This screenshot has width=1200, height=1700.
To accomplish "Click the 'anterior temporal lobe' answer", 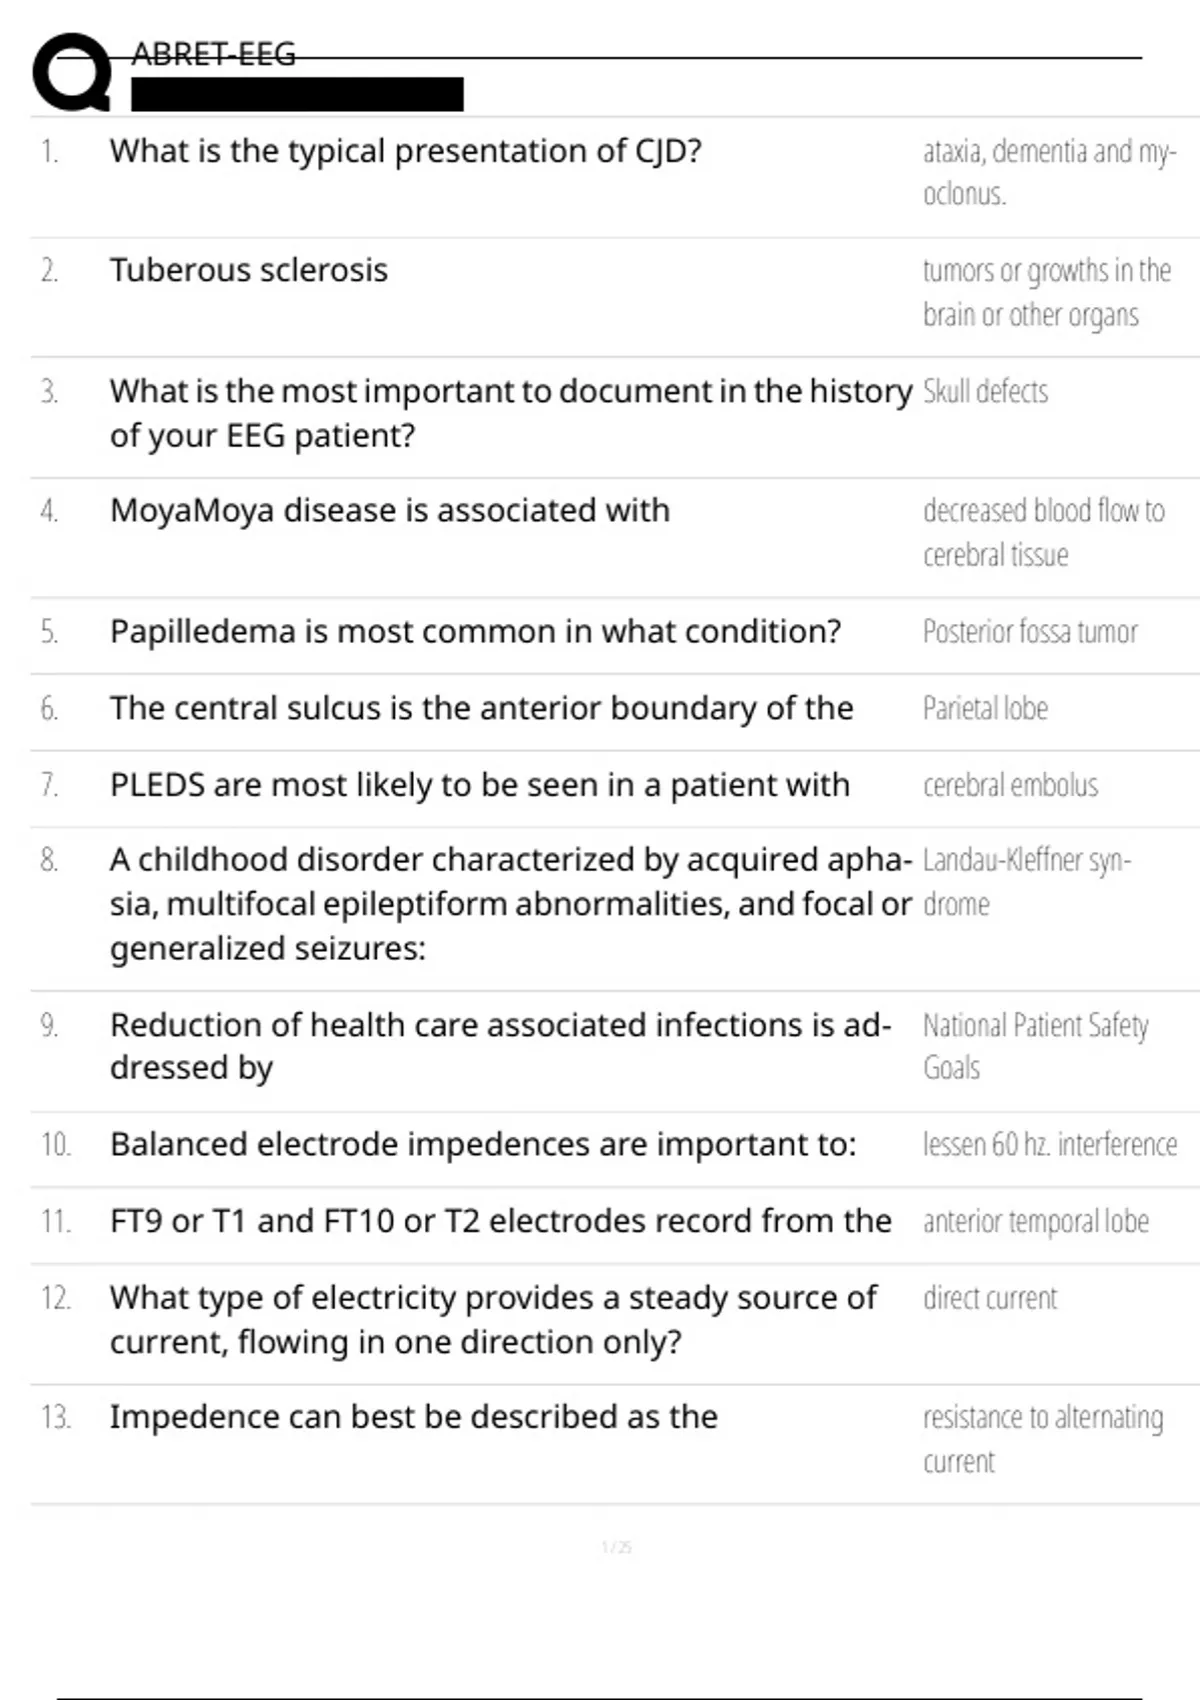I will point(1035,1221).
